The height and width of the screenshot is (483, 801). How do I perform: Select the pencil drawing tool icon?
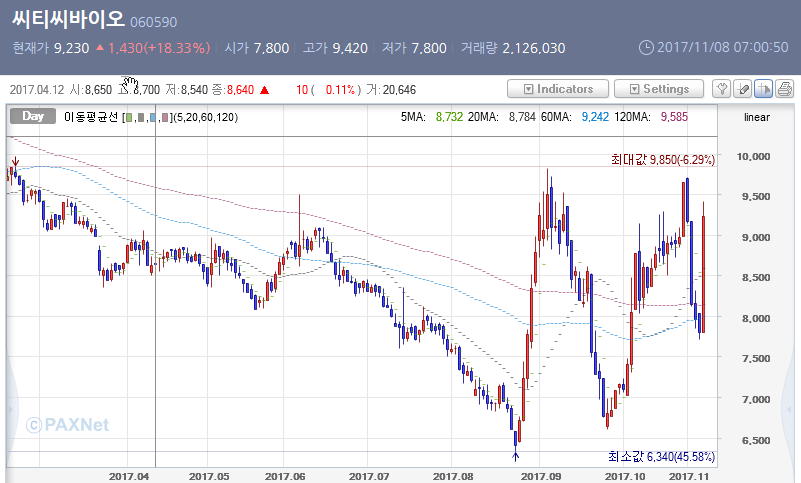[x=741, y=89]
